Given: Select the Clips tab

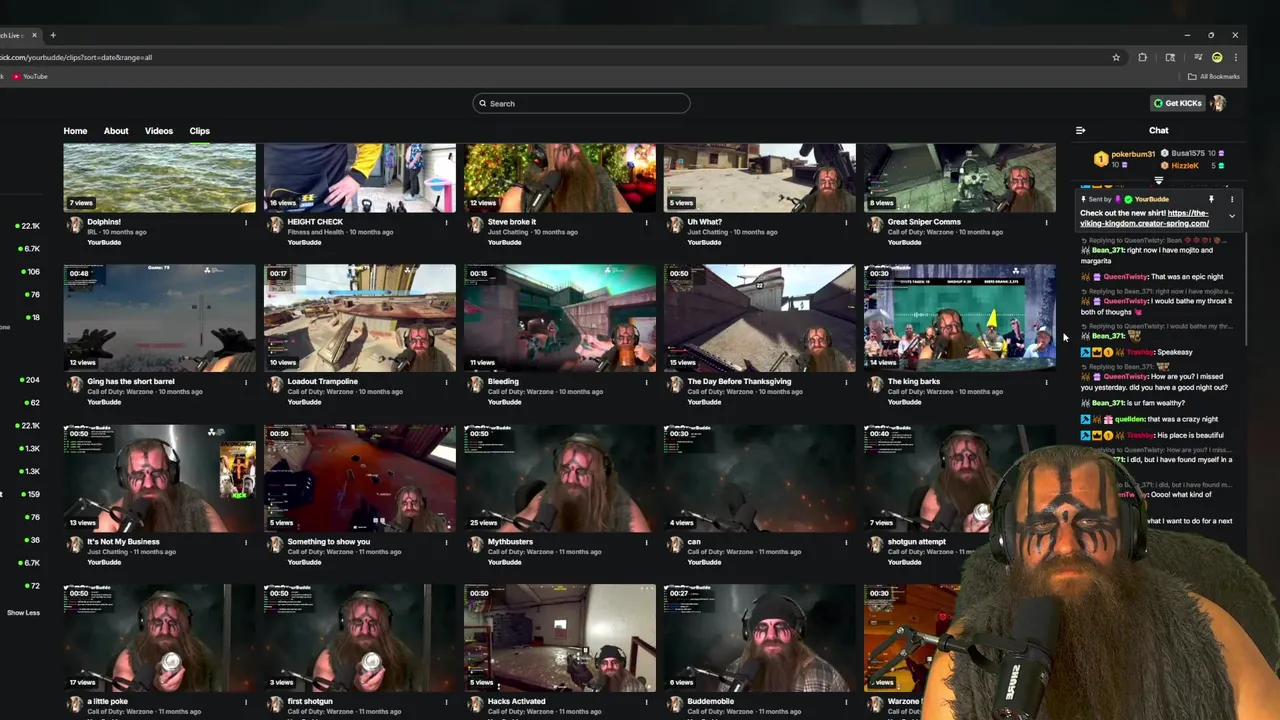Looking at the screenshot, I should click(x=200, y=131).
